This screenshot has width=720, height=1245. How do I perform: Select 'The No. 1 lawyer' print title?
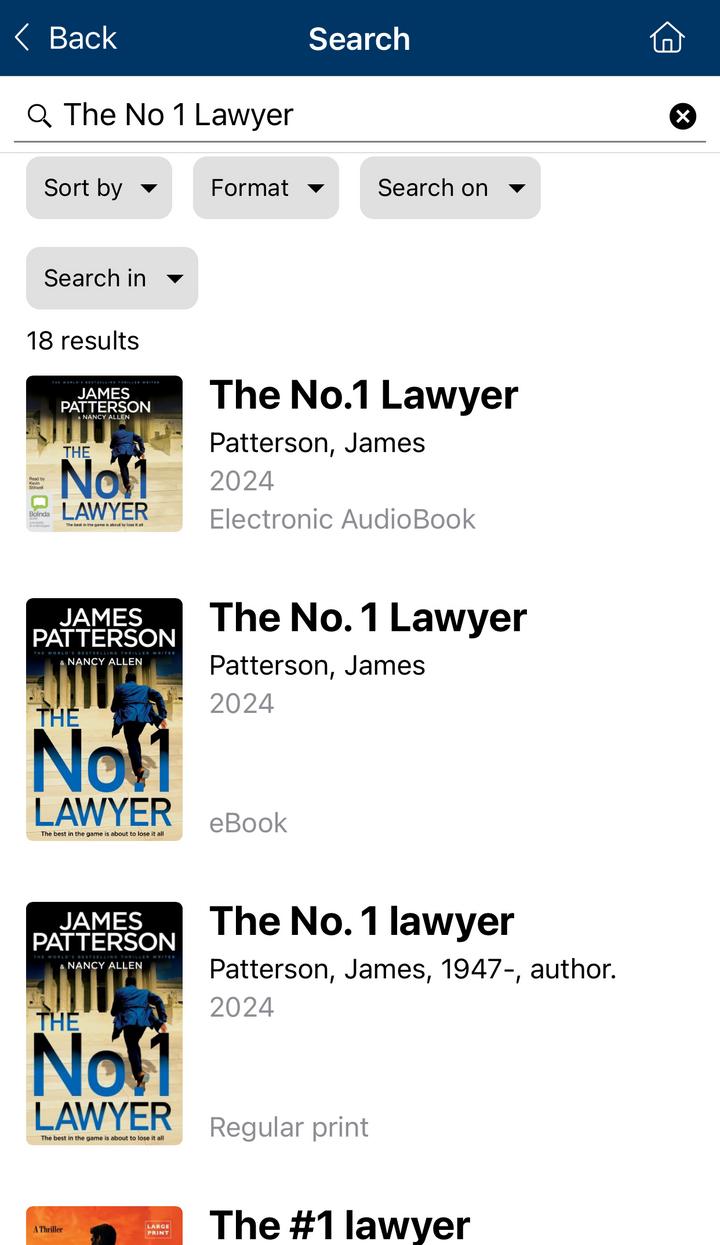click(x=362, y=922)
